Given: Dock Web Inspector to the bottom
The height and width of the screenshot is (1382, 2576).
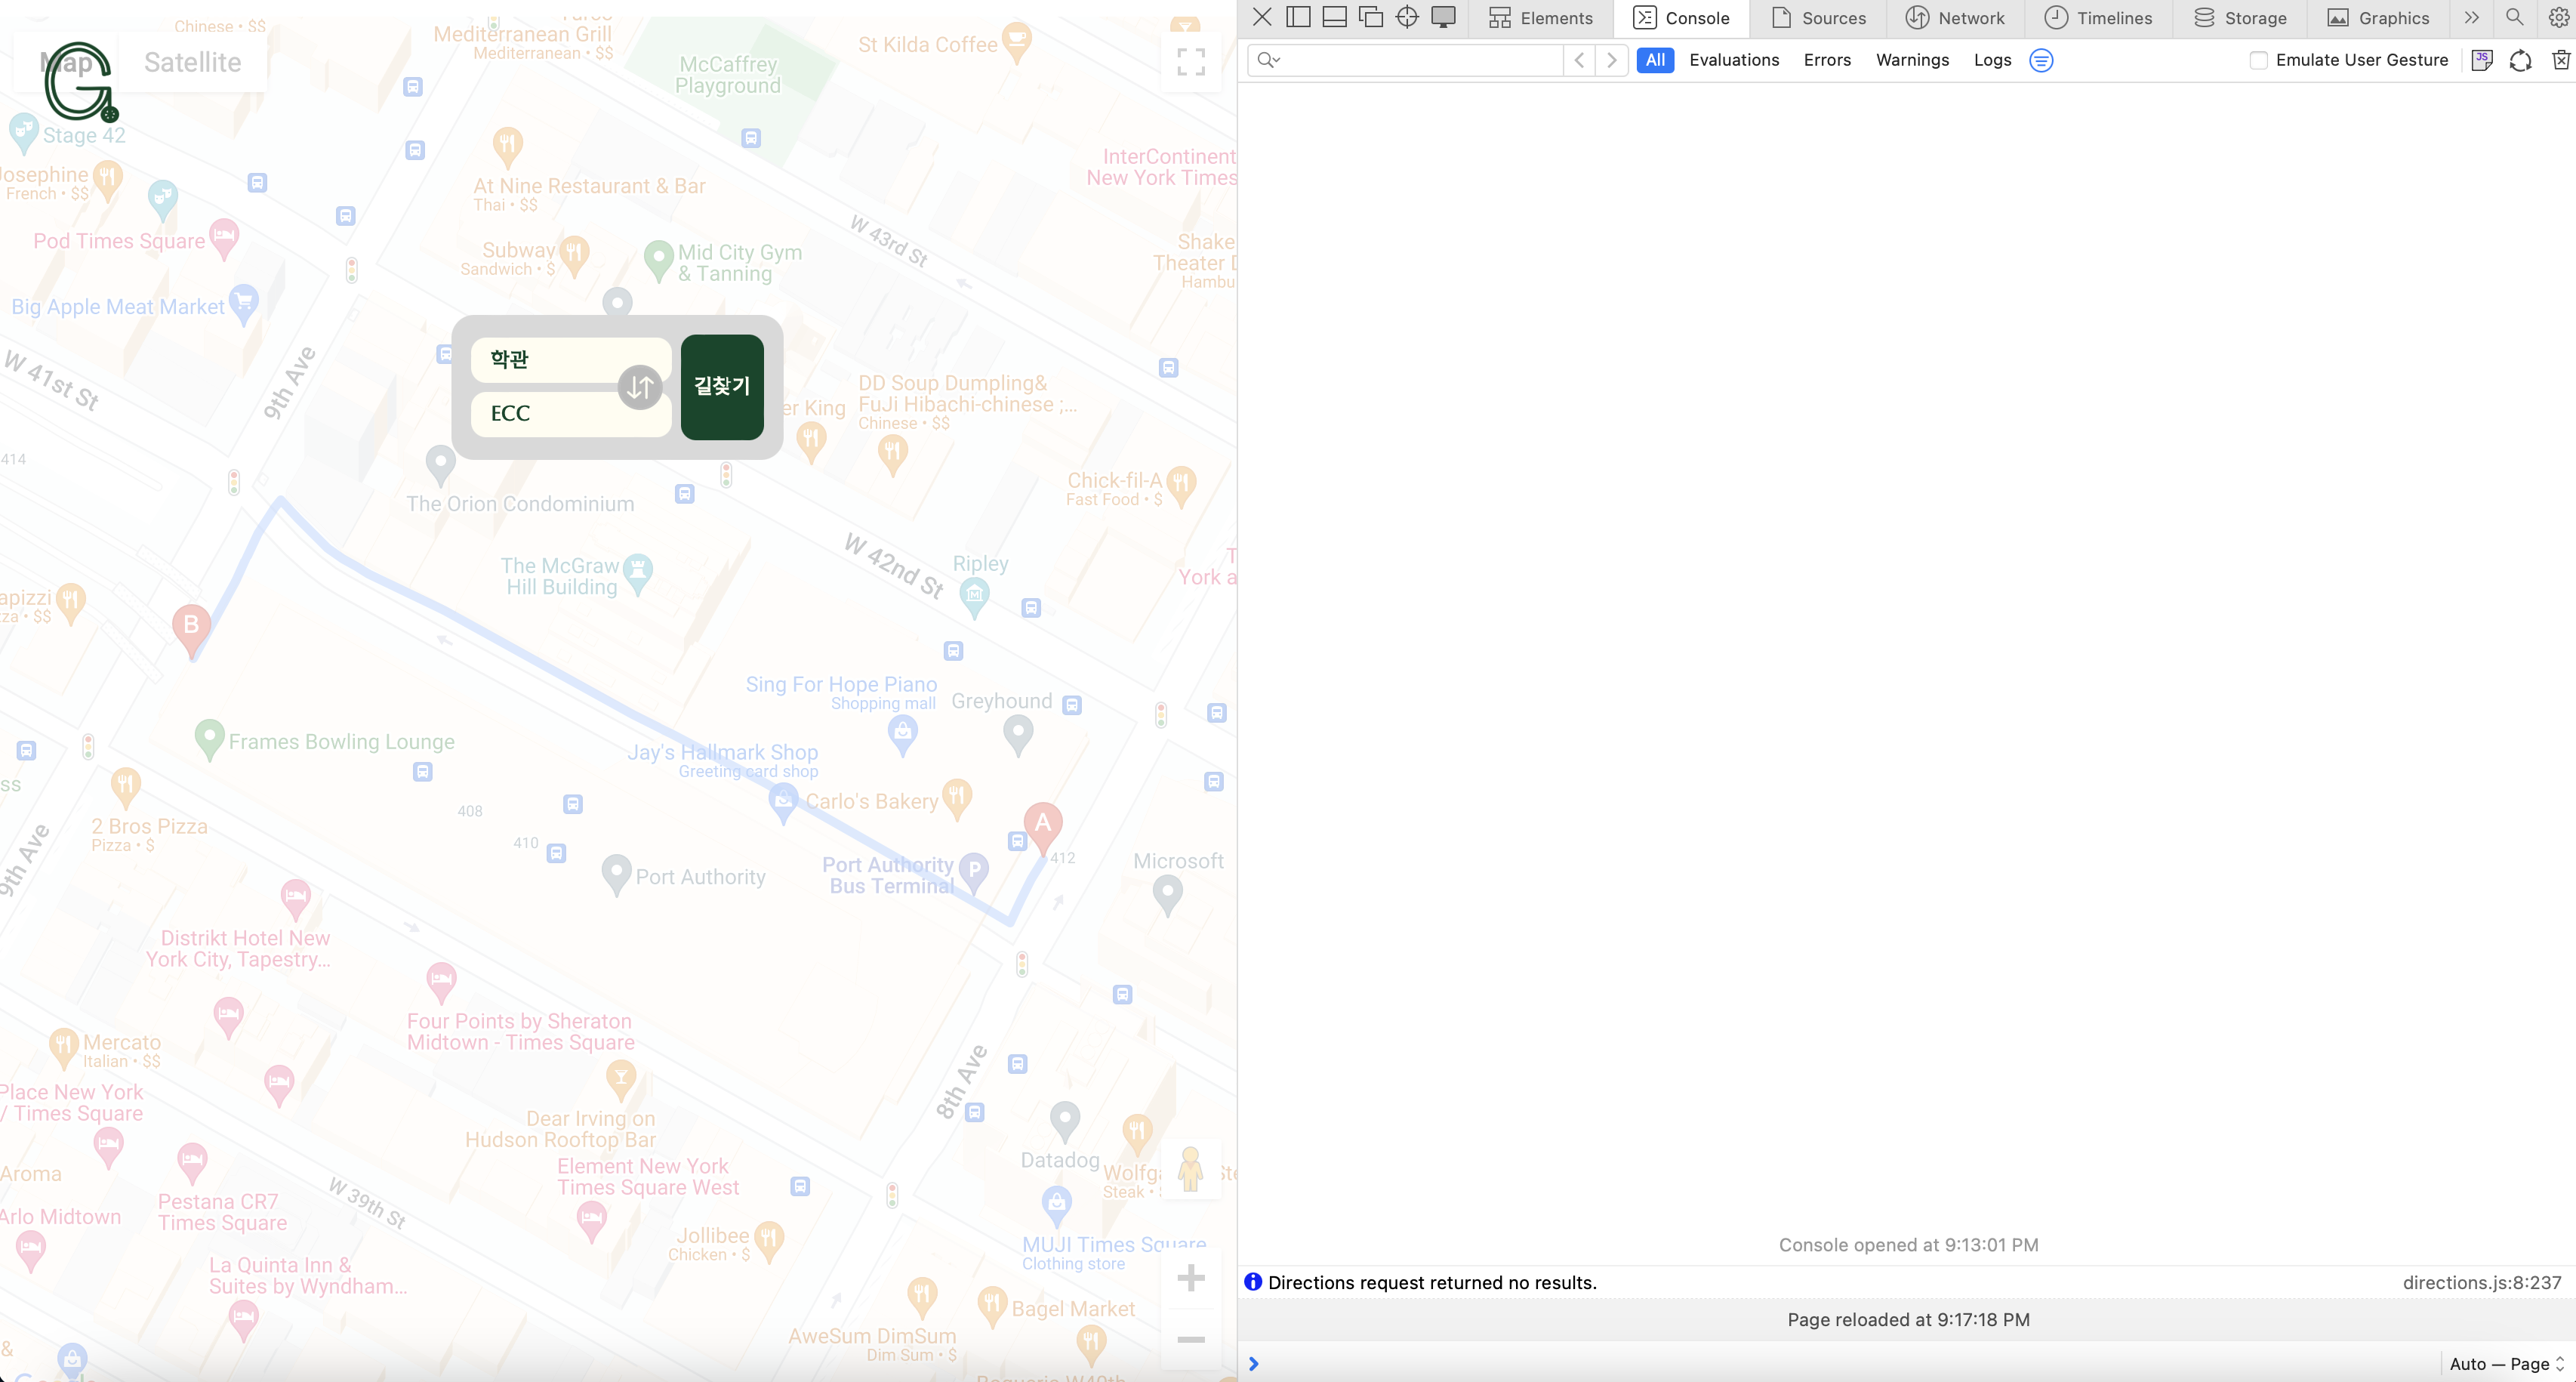Looking at the screenshot, I should point(1334,17).
